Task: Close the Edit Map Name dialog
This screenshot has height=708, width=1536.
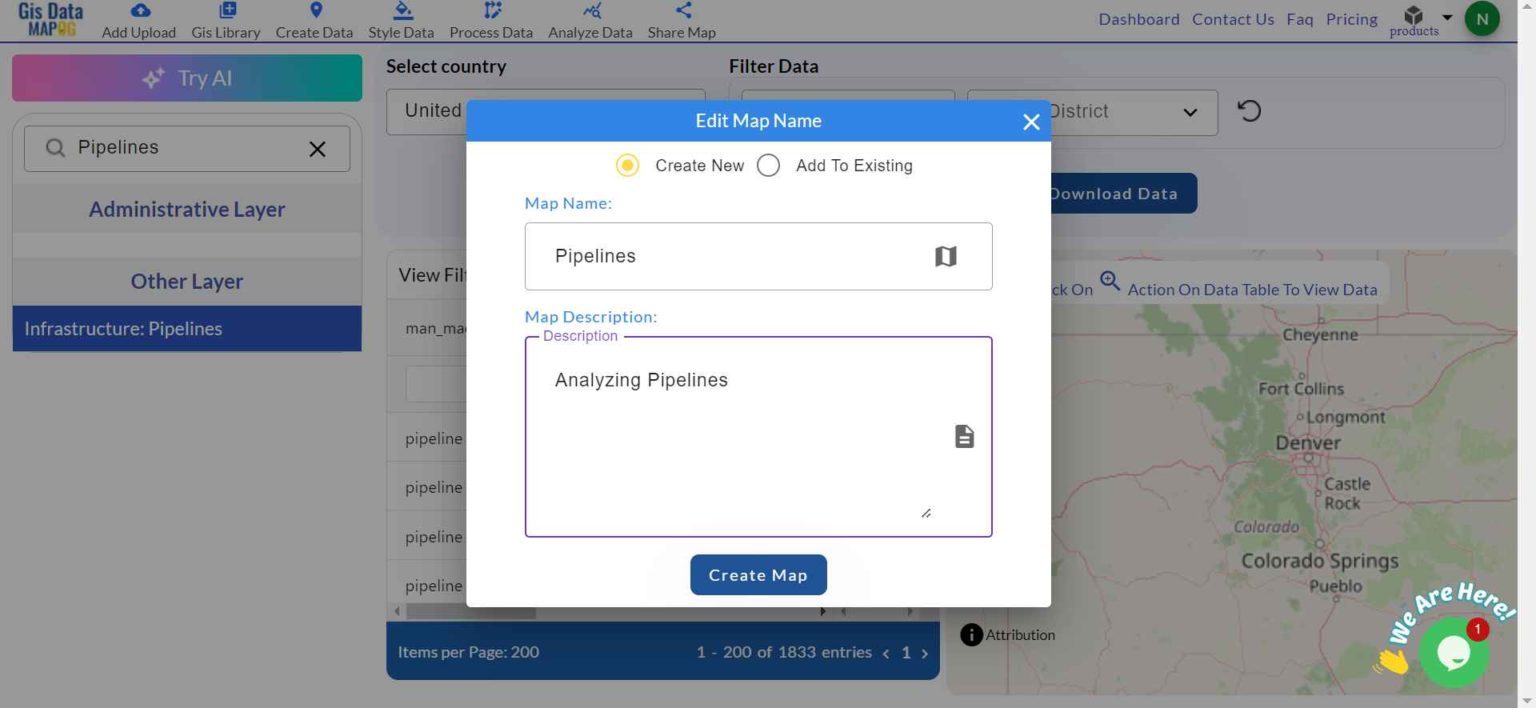Action: (1031, 122)
